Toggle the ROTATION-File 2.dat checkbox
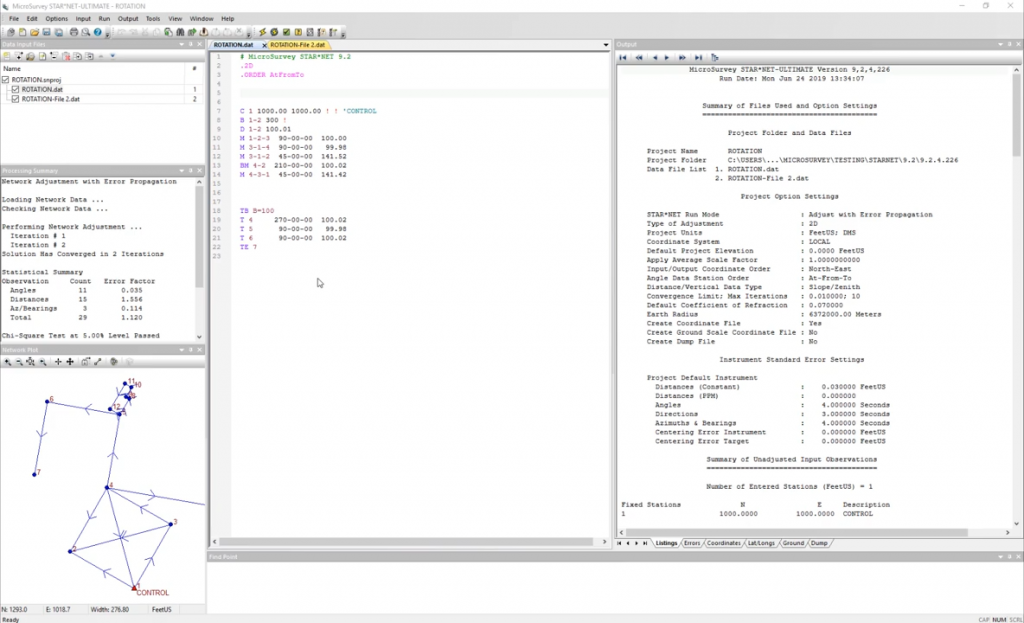 [16, 99]
